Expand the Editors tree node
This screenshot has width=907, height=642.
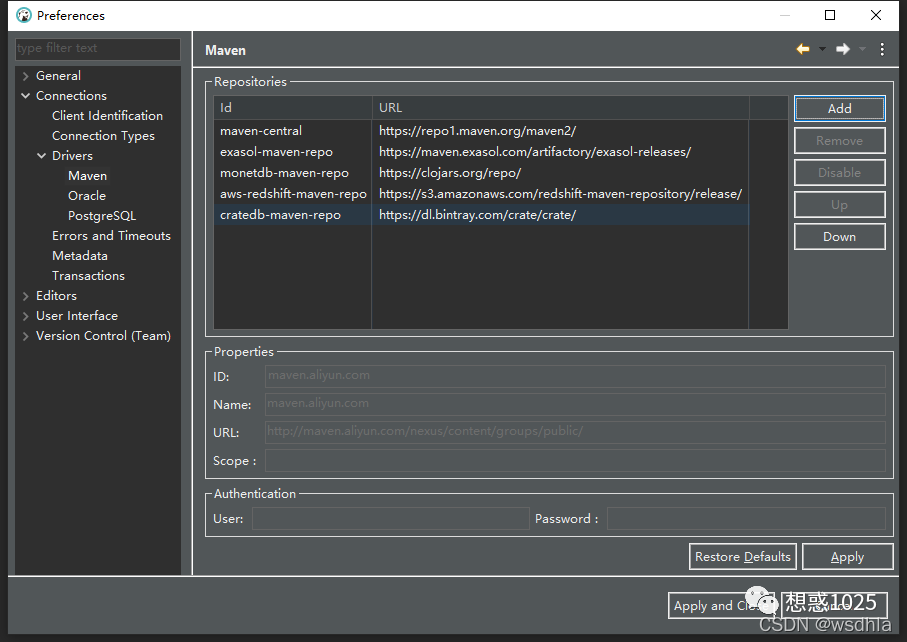click(x=25, y=296)
